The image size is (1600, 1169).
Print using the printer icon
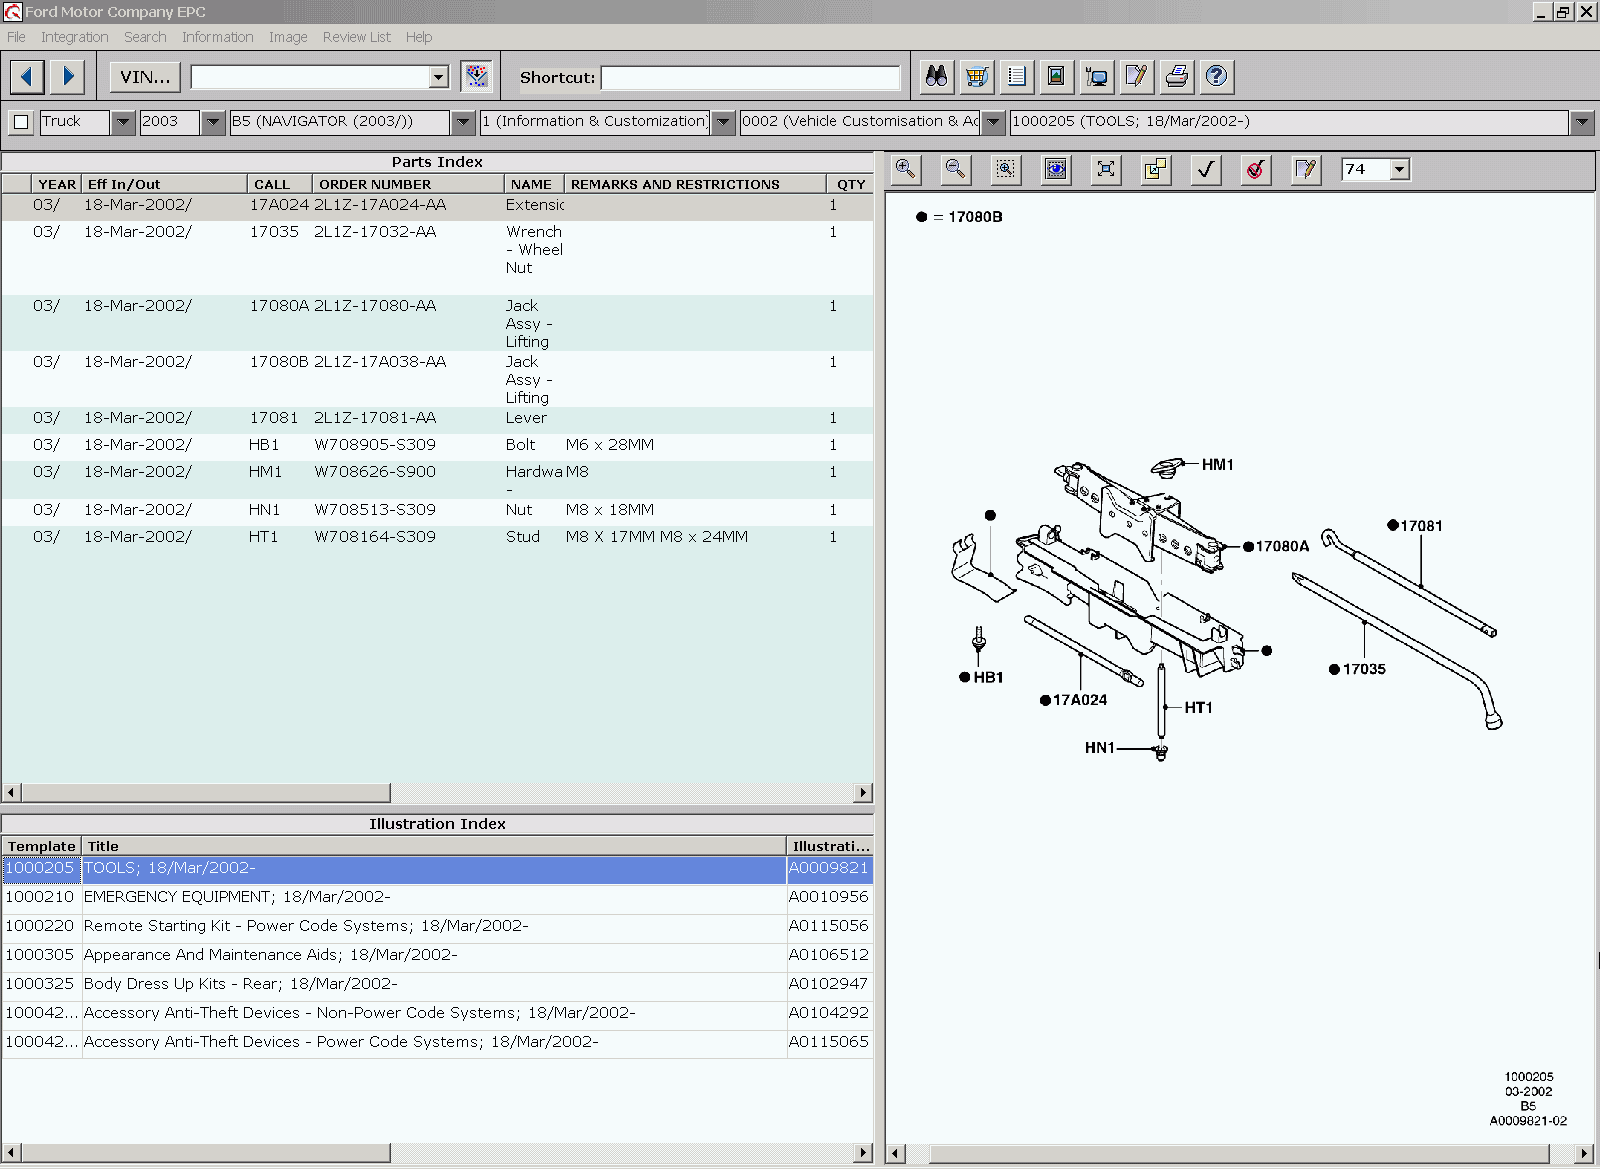pos(1177,76)
